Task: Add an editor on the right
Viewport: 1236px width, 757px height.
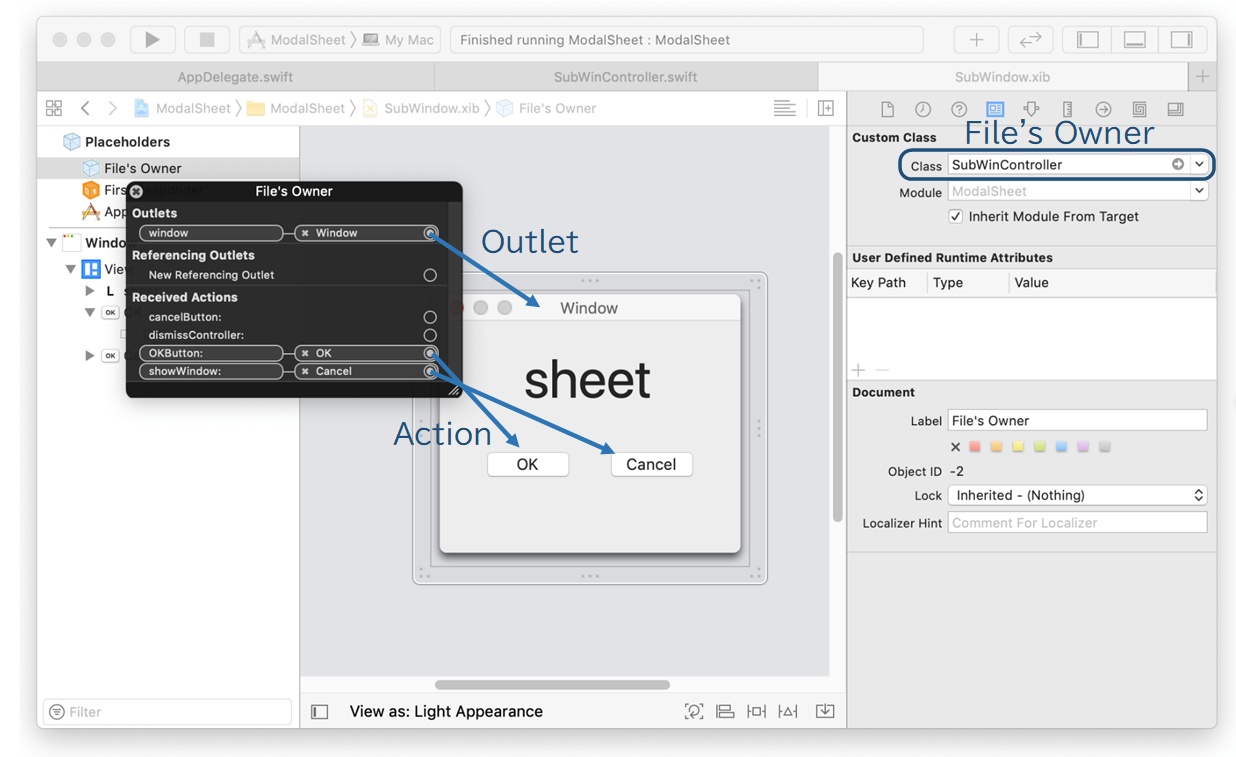Action: tap(826, 108)
